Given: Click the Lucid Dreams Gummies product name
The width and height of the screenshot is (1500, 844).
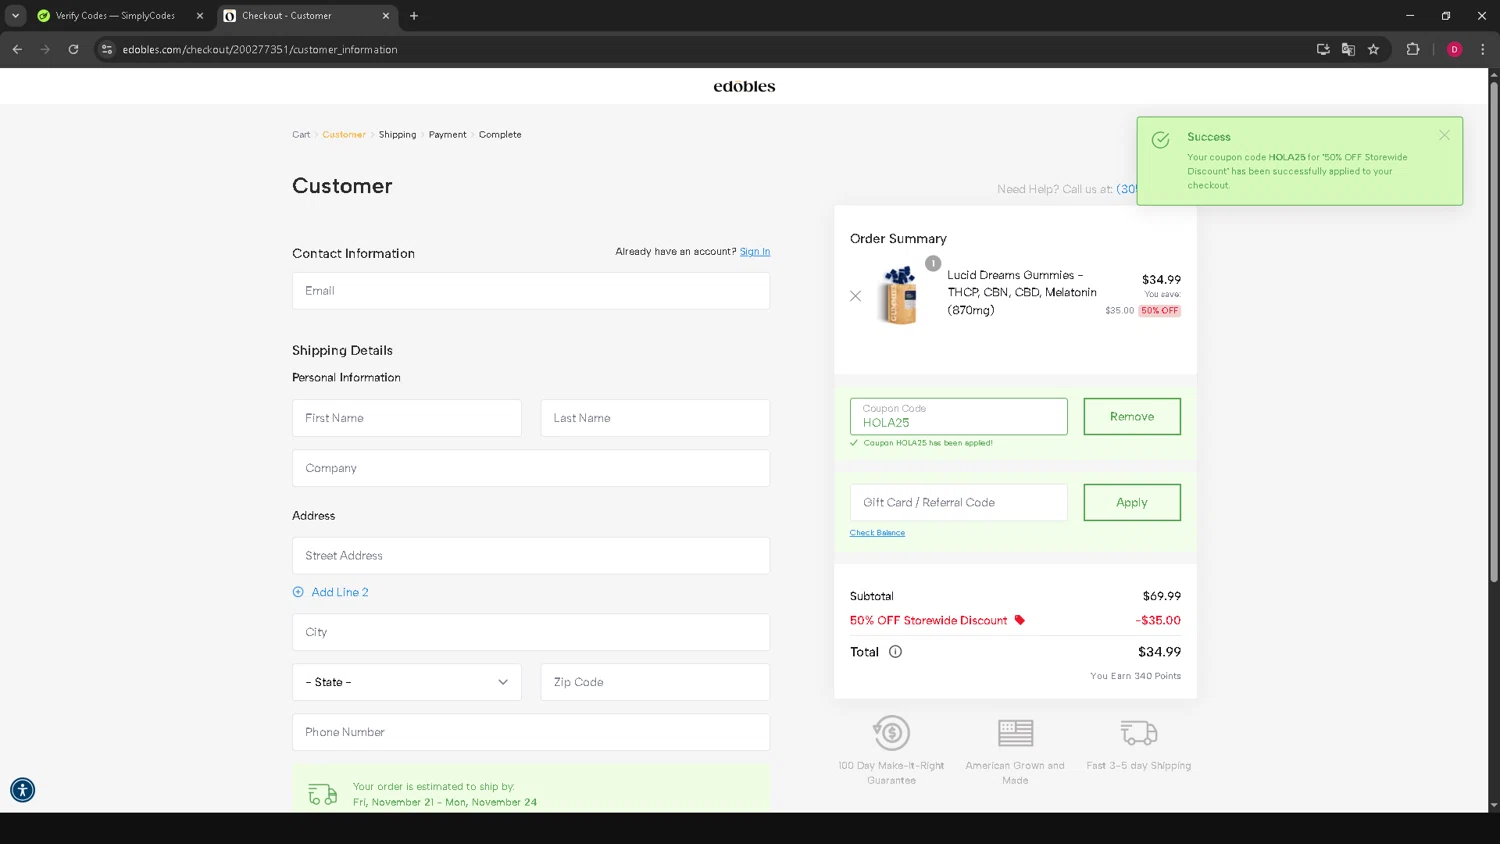Looking at the screenshot, I should pyautogui.click(x=1022, y=292).
